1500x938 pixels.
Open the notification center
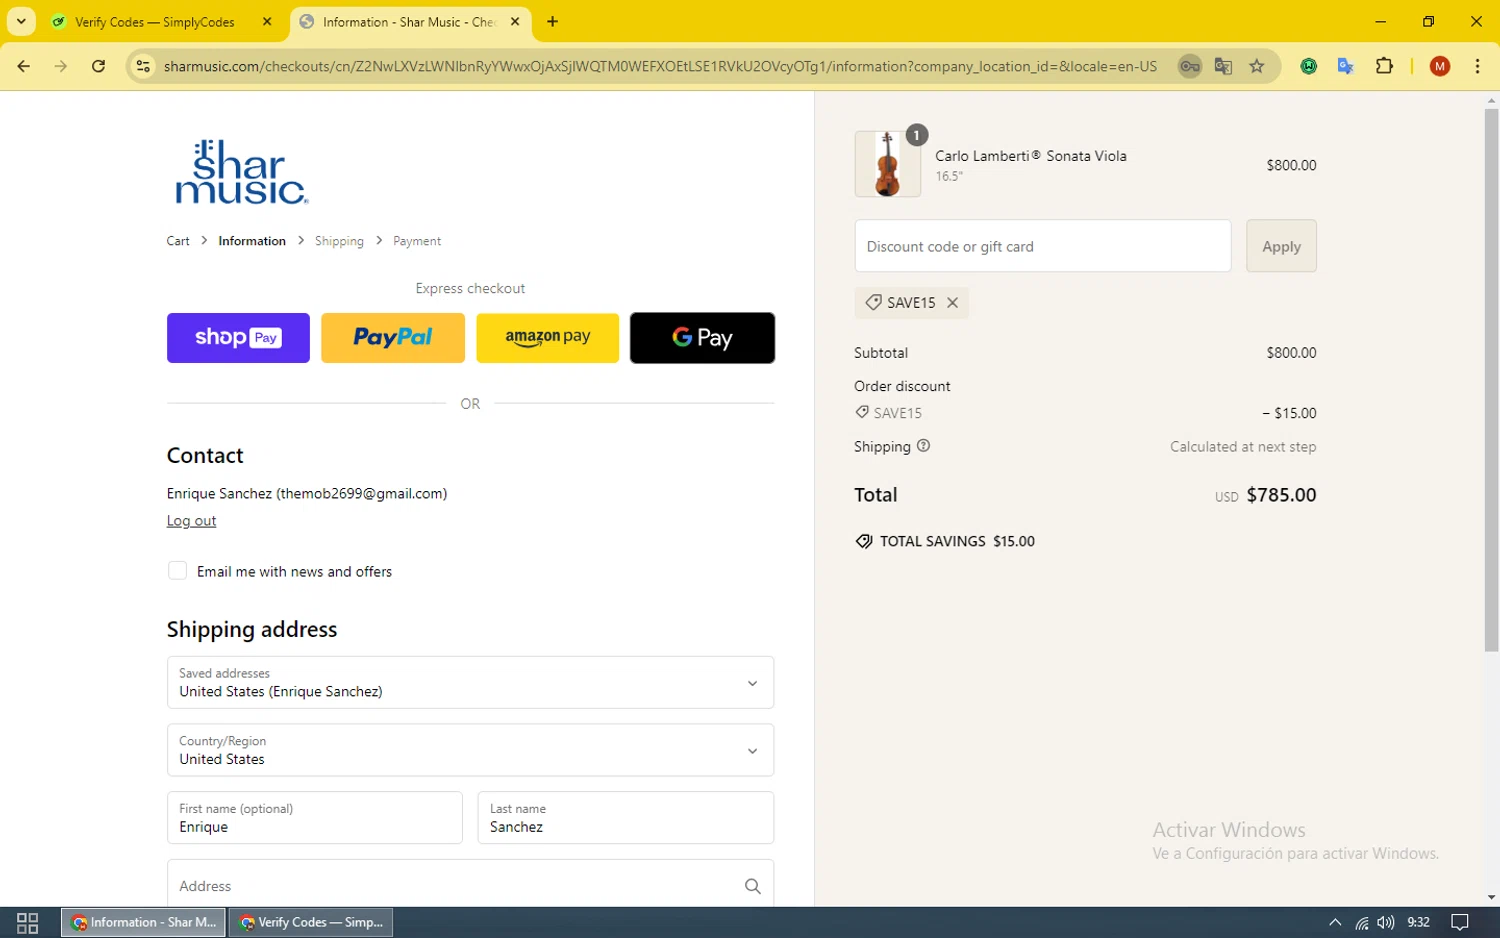tap(1460, 922)
